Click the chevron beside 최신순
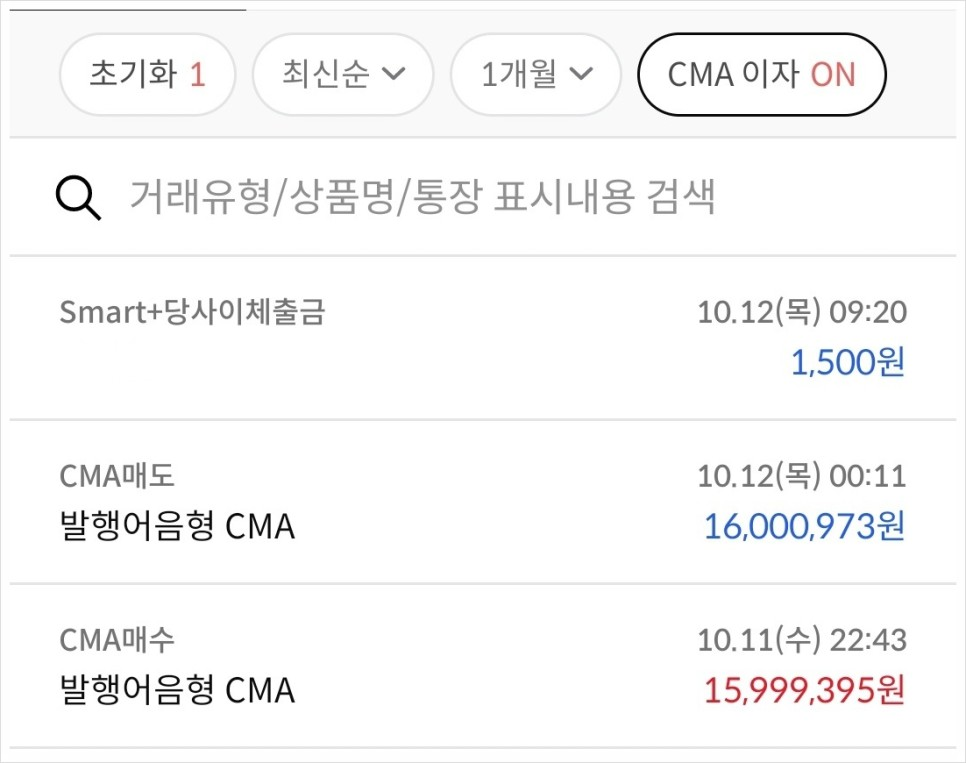 (x=393, y=75)
